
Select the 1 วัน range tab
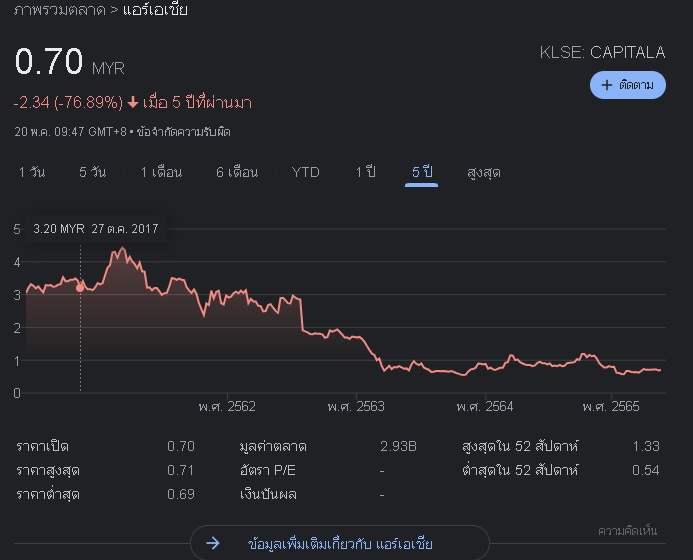click(x=32, y=172)
